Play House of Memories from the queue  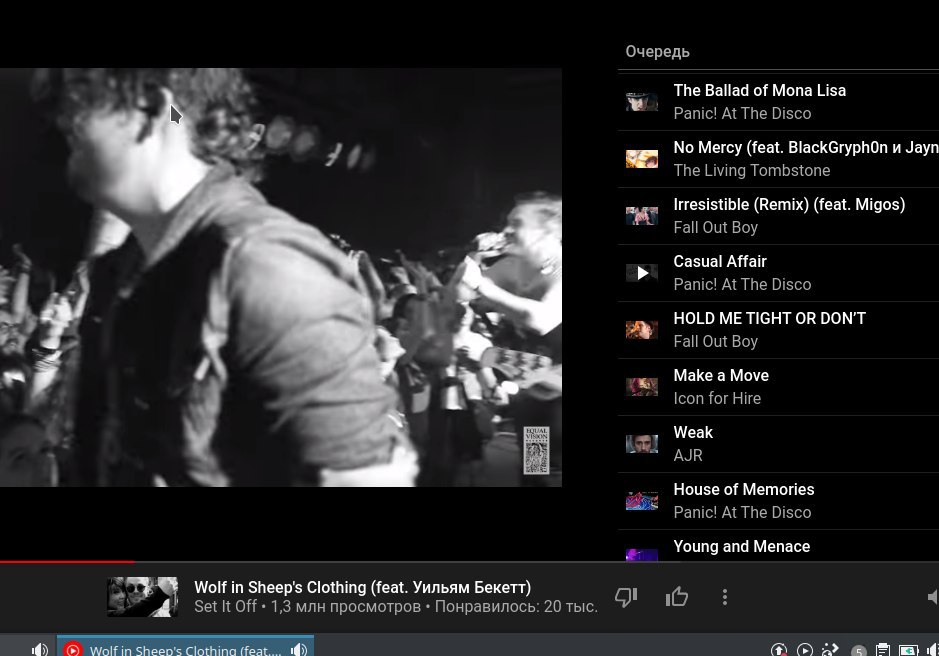[778, 500]
